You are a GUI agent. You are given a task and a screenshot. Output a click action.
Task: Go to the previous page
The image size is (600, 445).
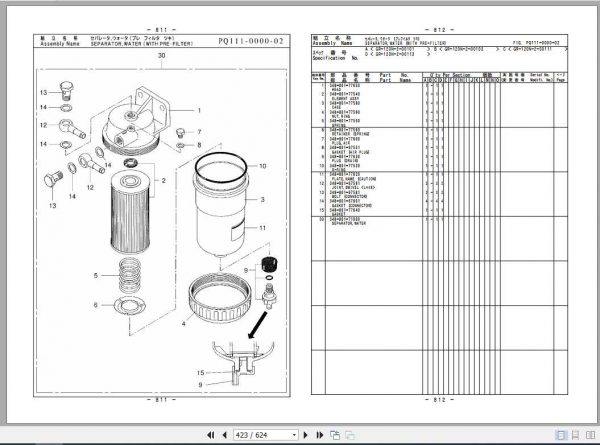tap(225, 435)
